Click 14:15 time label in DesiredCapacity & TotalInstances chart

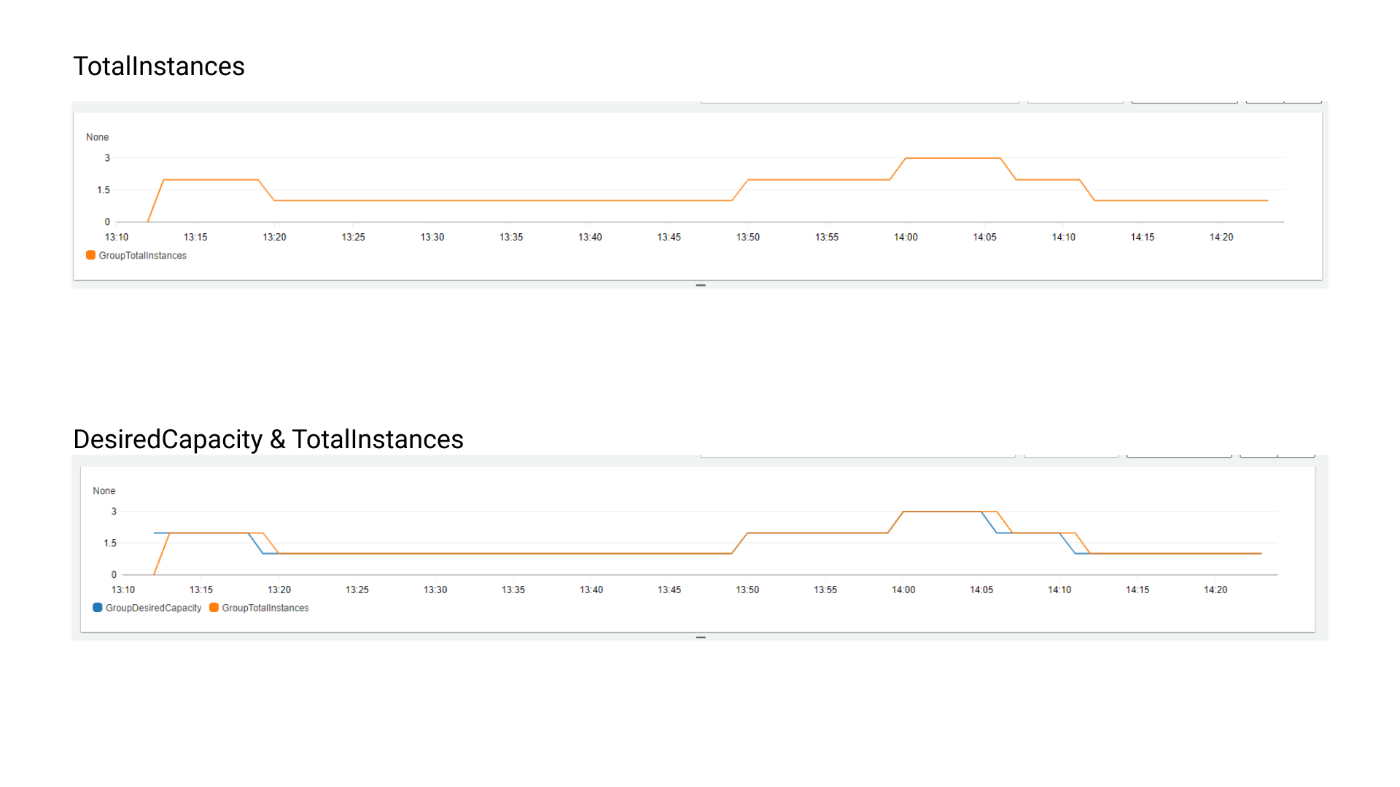click(1137, 590)
